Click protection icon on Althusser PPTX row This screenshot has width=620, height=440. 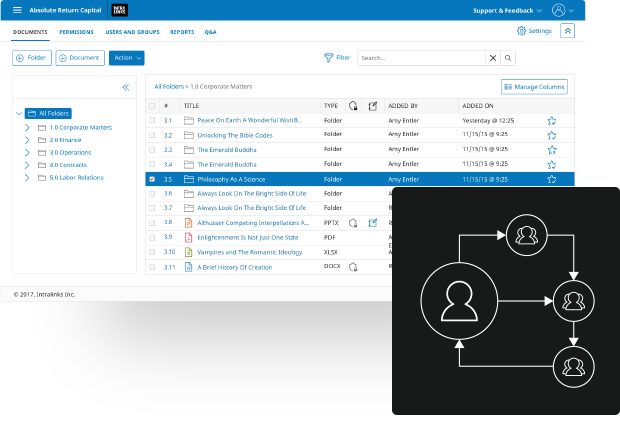click(353, 223)
